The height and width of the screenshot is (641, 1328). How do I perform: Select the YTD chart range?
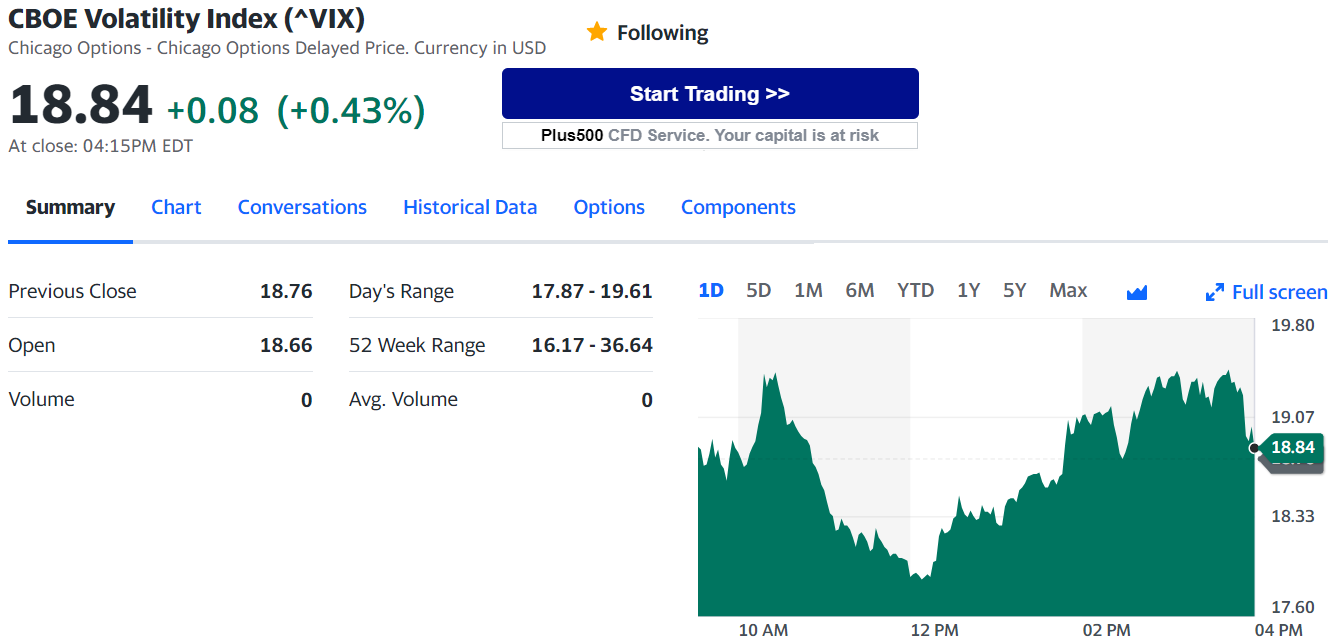pyautogui.click(x=915, y=290)
